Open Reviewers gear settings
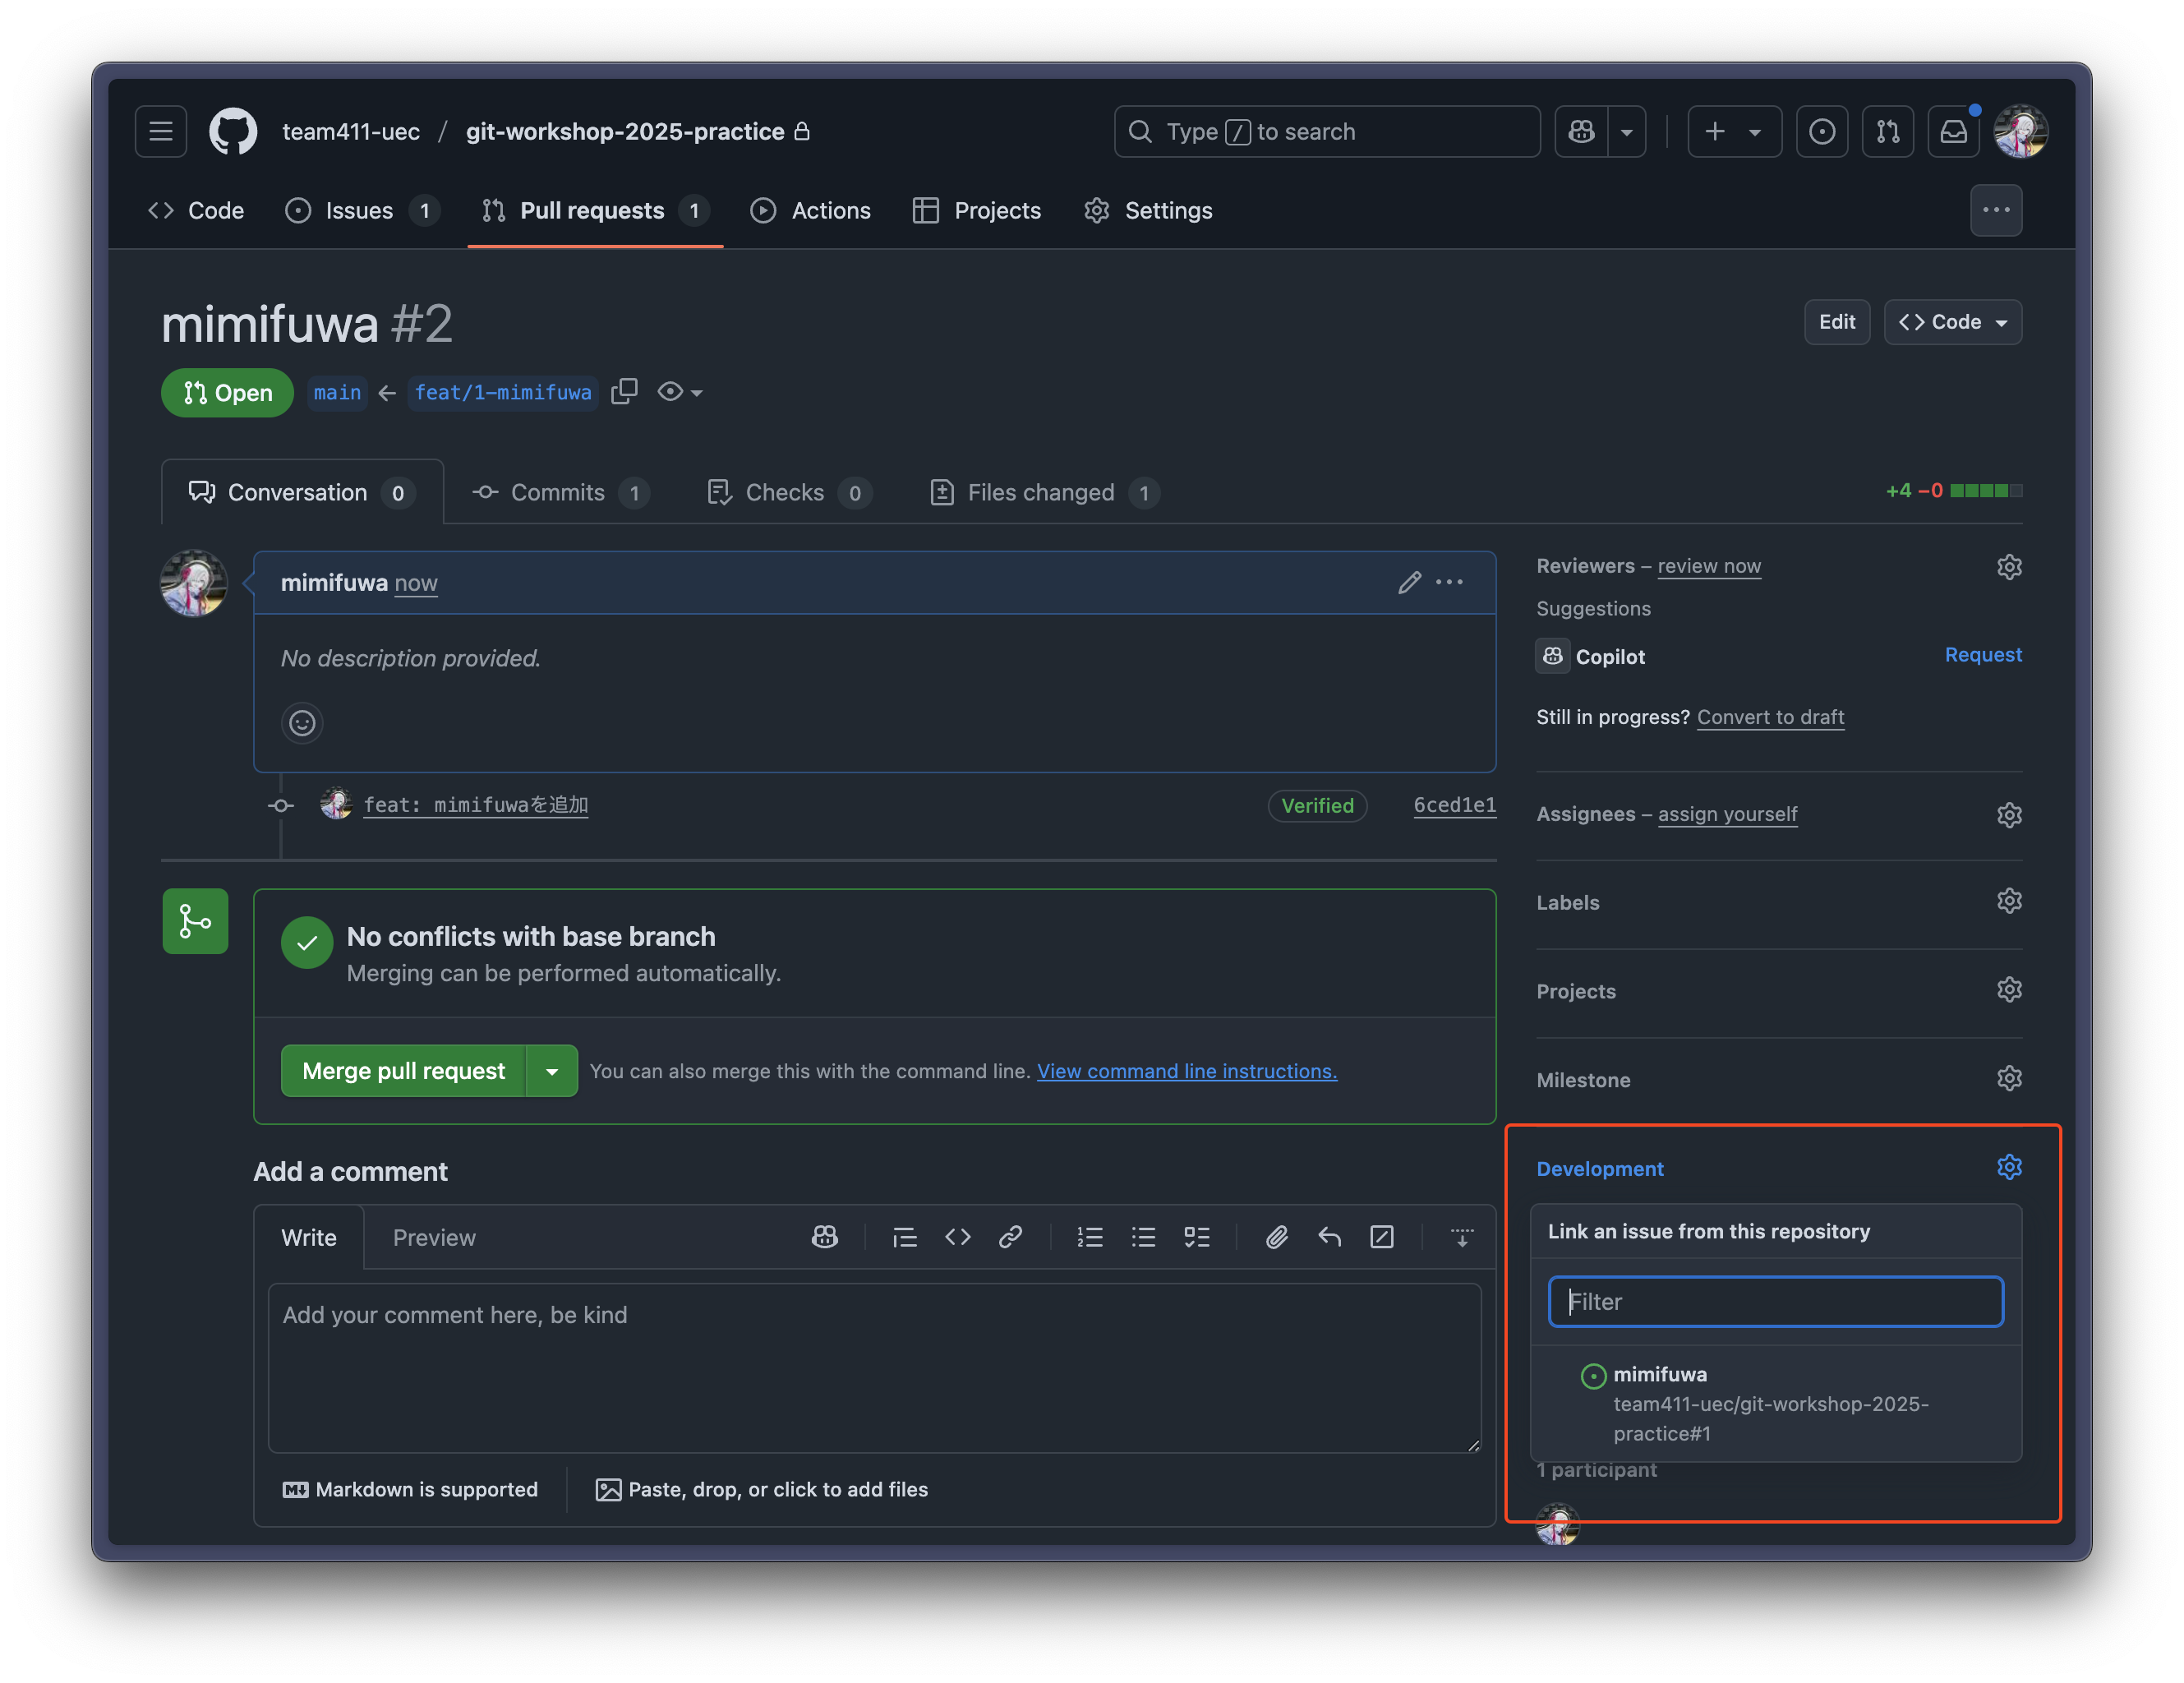 (x=2009, y=567)
